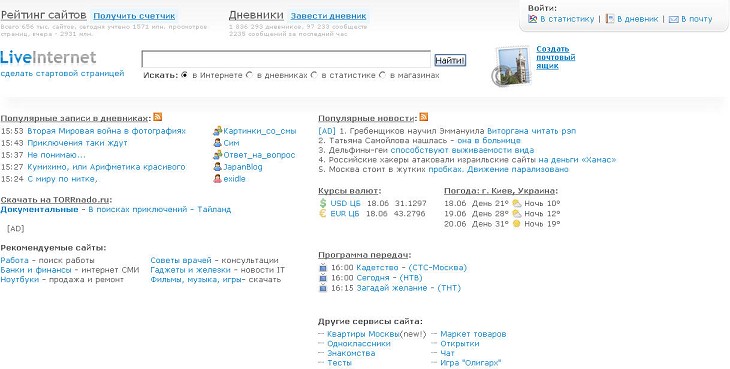The image size is (730, 369).
Task: Click Создать почтовый ящик link
Action: click(555, 57)
